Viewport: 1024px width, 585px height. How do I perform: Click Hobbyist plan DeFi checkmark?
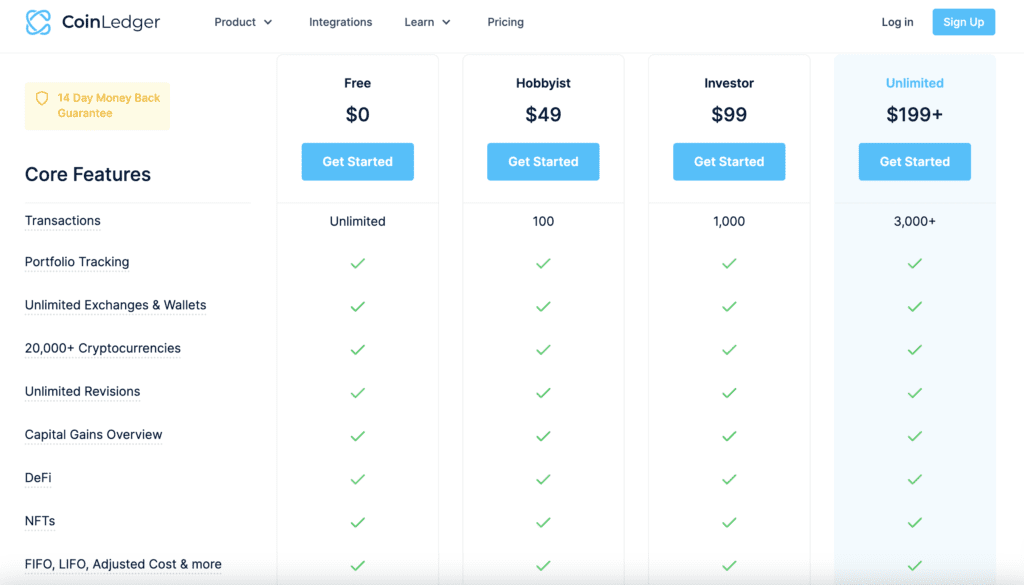[x=543, y=479]
